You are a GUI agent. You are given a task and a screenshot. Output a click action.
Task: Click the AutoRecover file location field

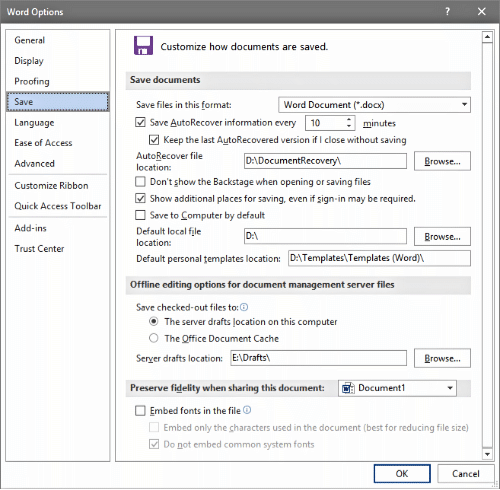325,161
